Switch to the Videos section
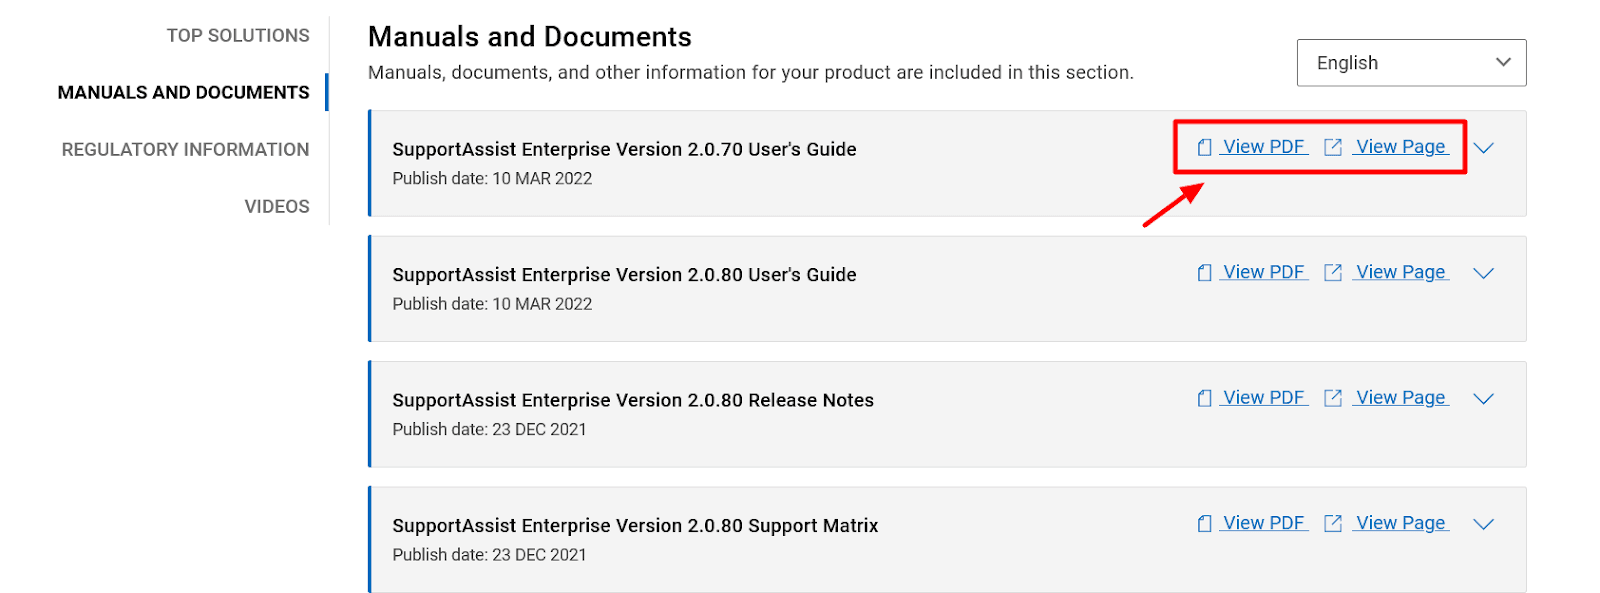The image size is (1600, 593). pos(277,207)
